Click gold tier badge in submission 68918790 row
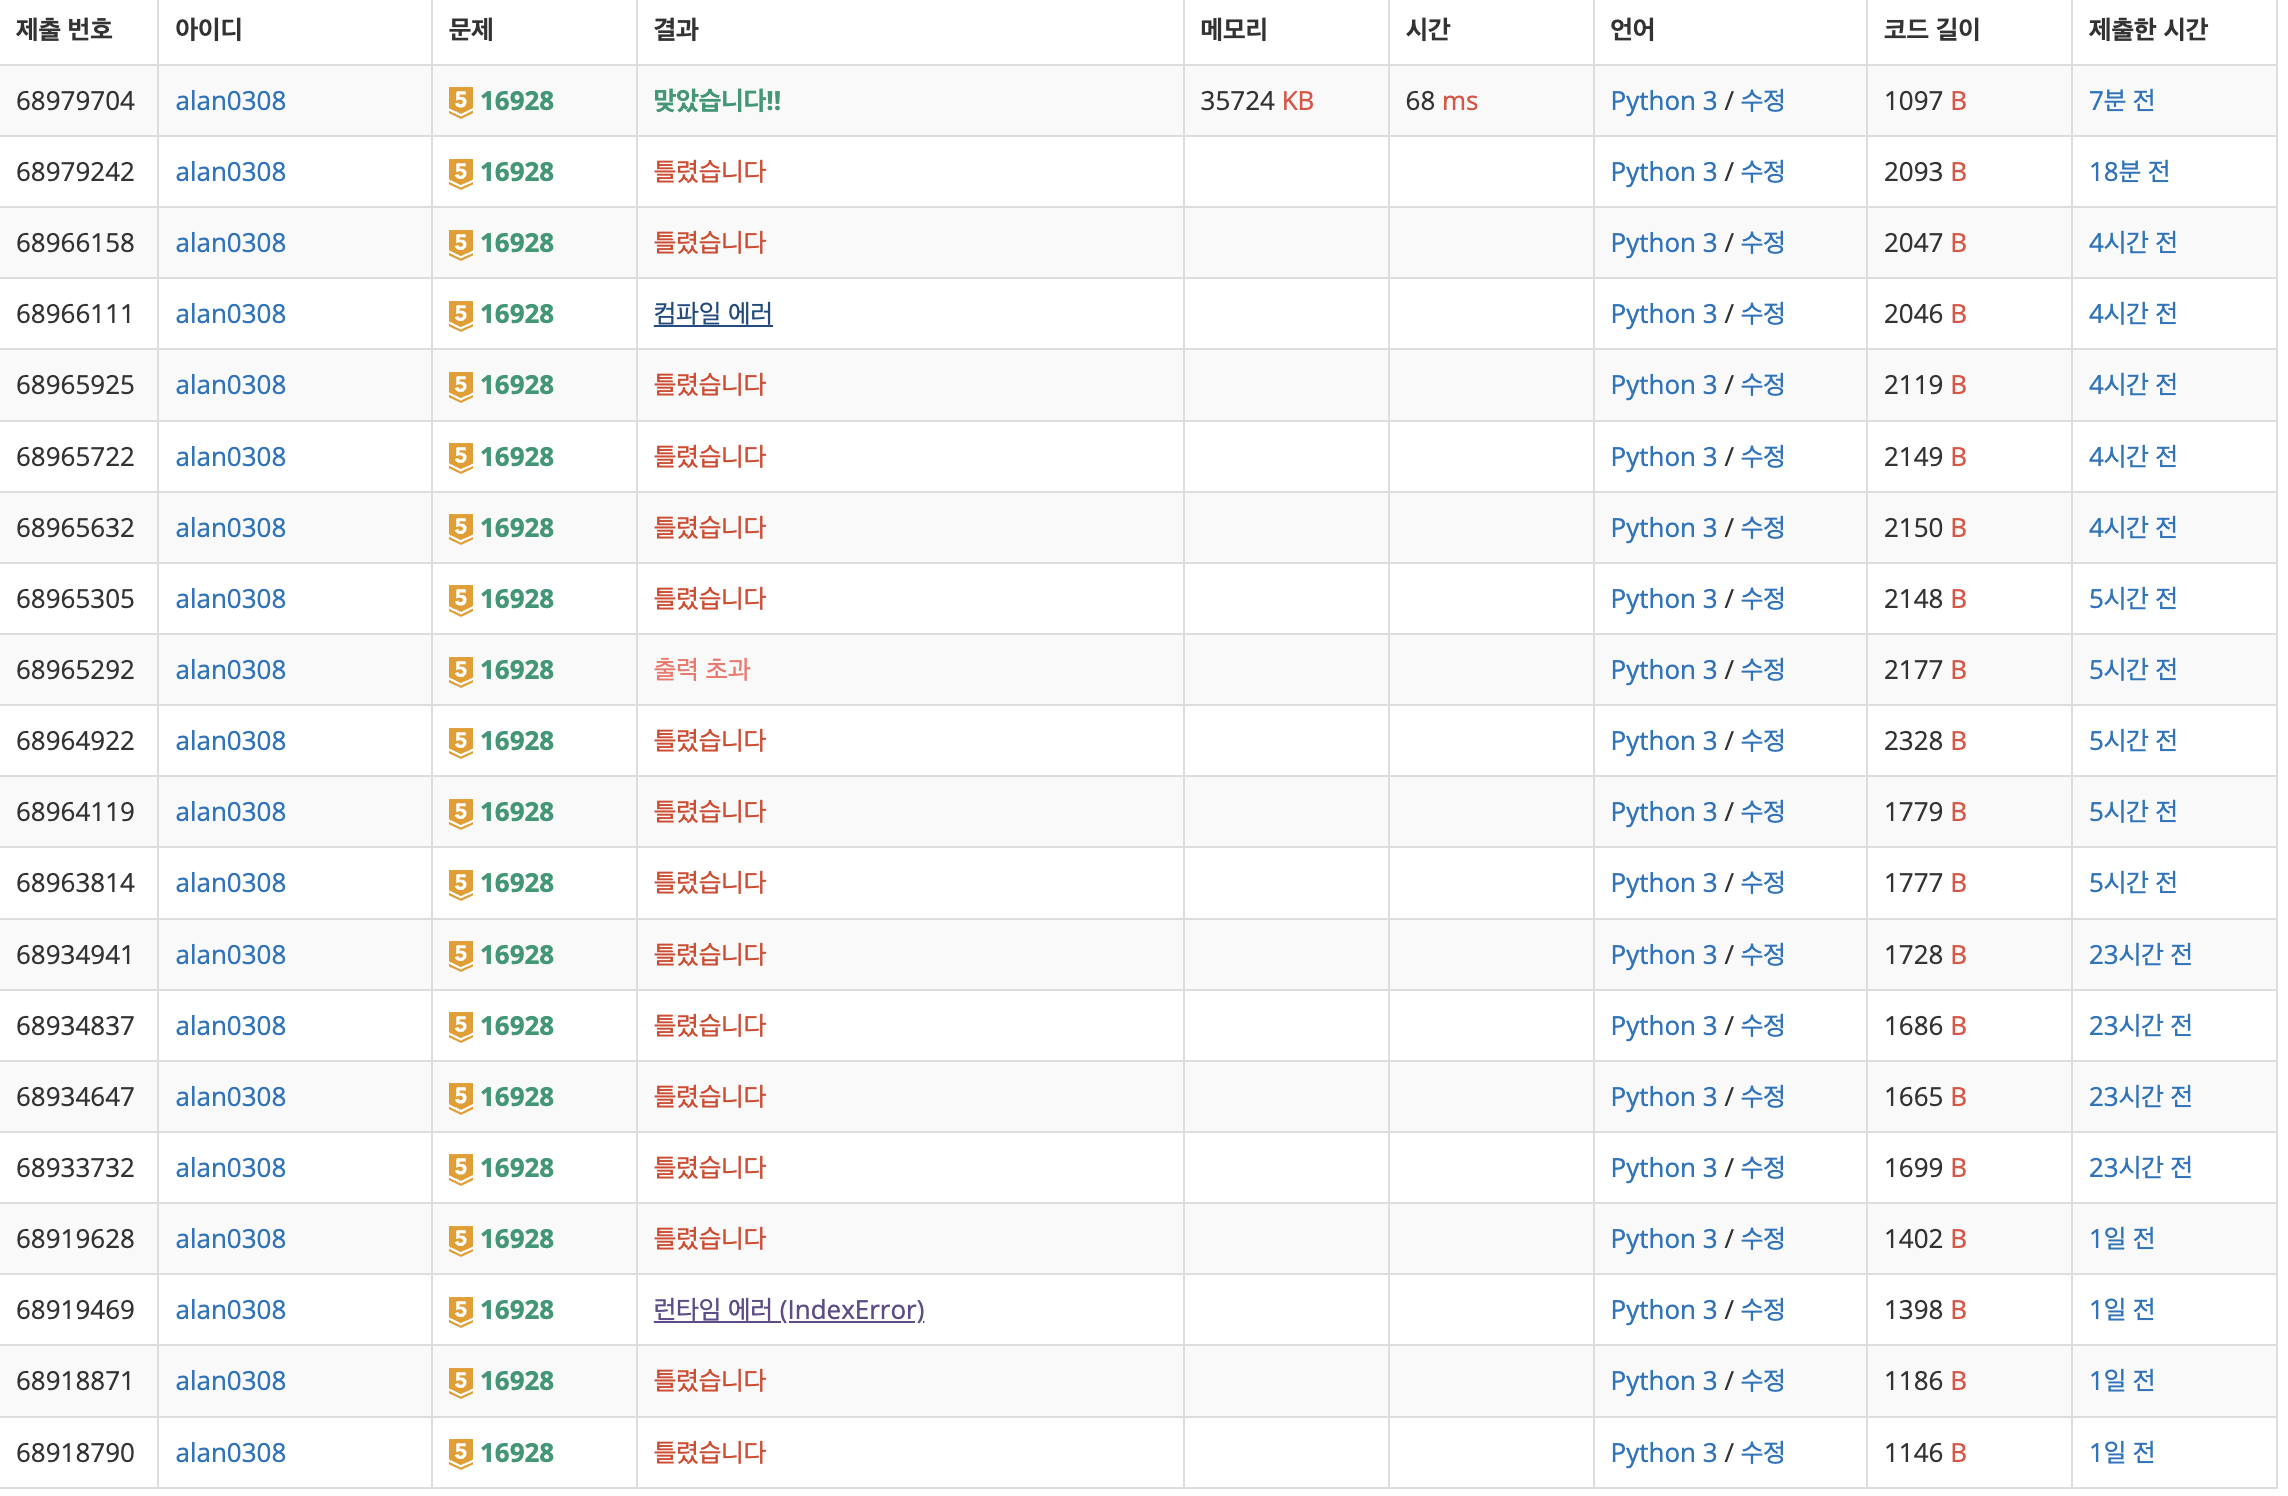The height and width of the screenshot is (1496, 2288). tap(460, 1453)
